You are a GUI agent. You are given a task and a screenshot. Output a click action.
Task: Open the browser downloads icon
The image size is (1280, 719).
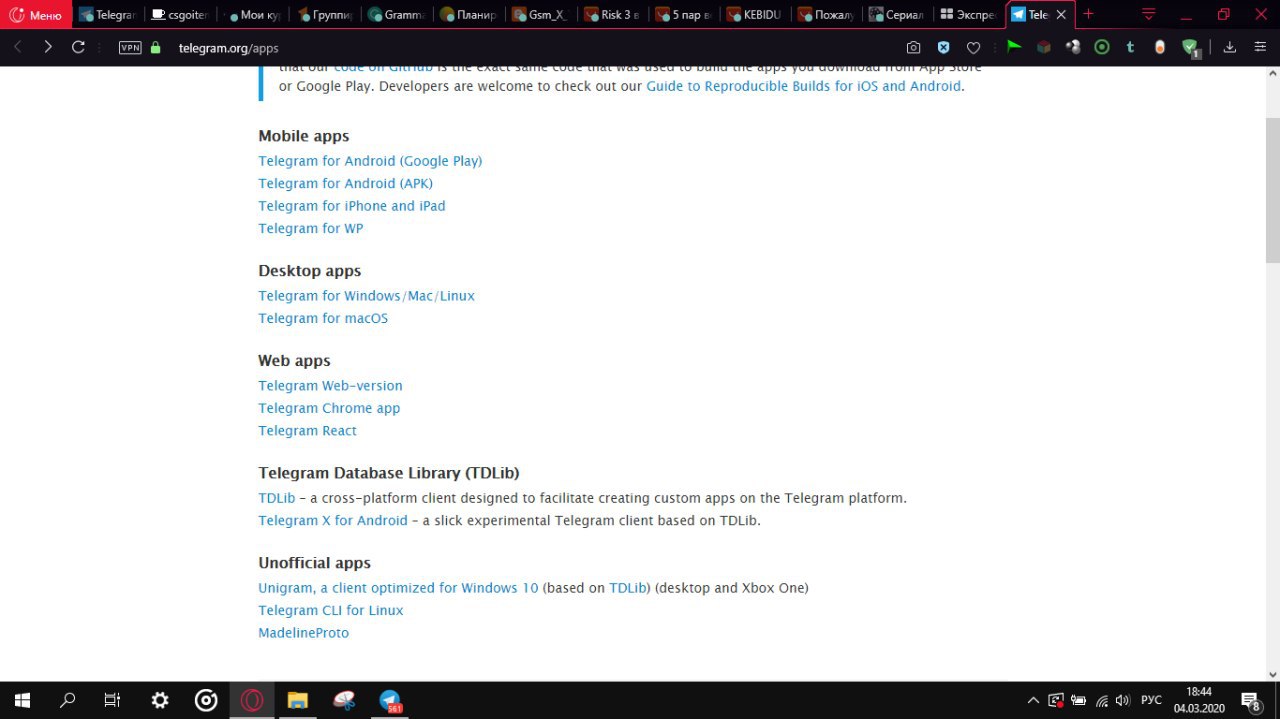[x=1230, y=47]
